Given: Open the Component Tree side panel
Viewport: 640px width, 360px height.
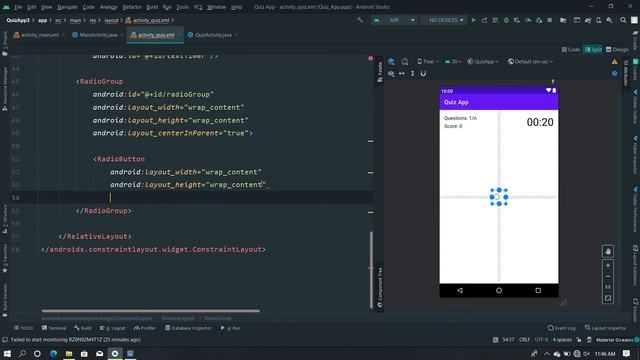Looking at the screenshot, I should [380, 287].
